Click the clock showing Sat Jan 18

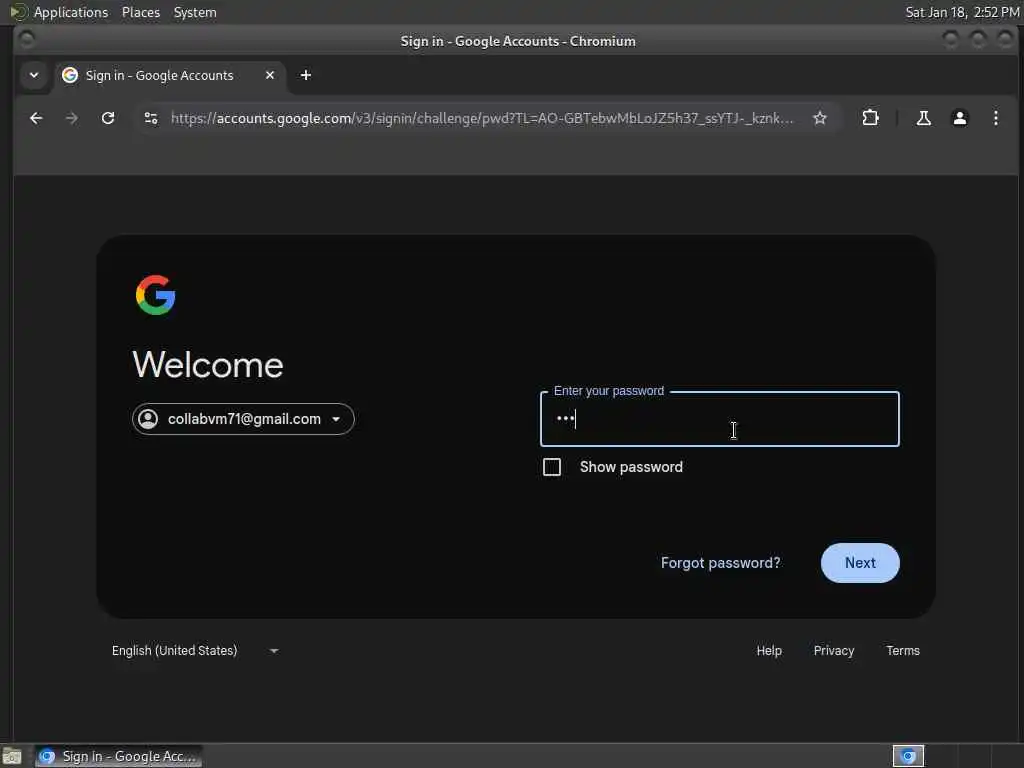pos(962,12)
